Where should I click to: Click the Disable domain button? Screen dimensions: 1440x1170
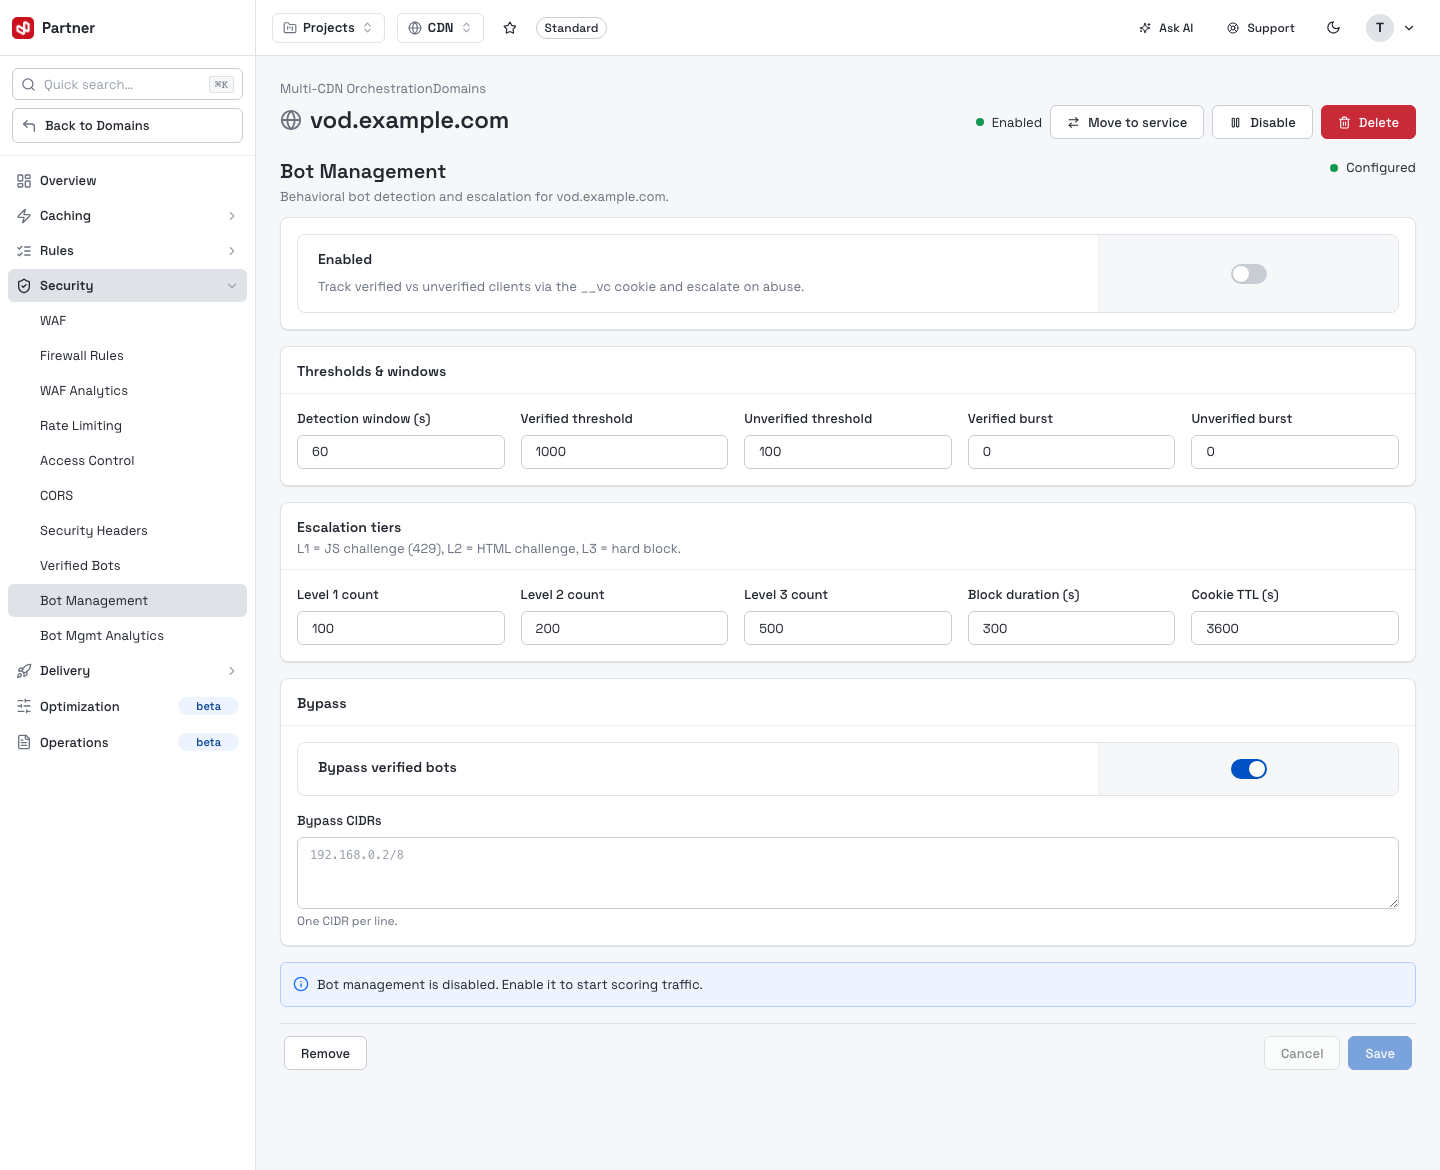click(1262, 122)
